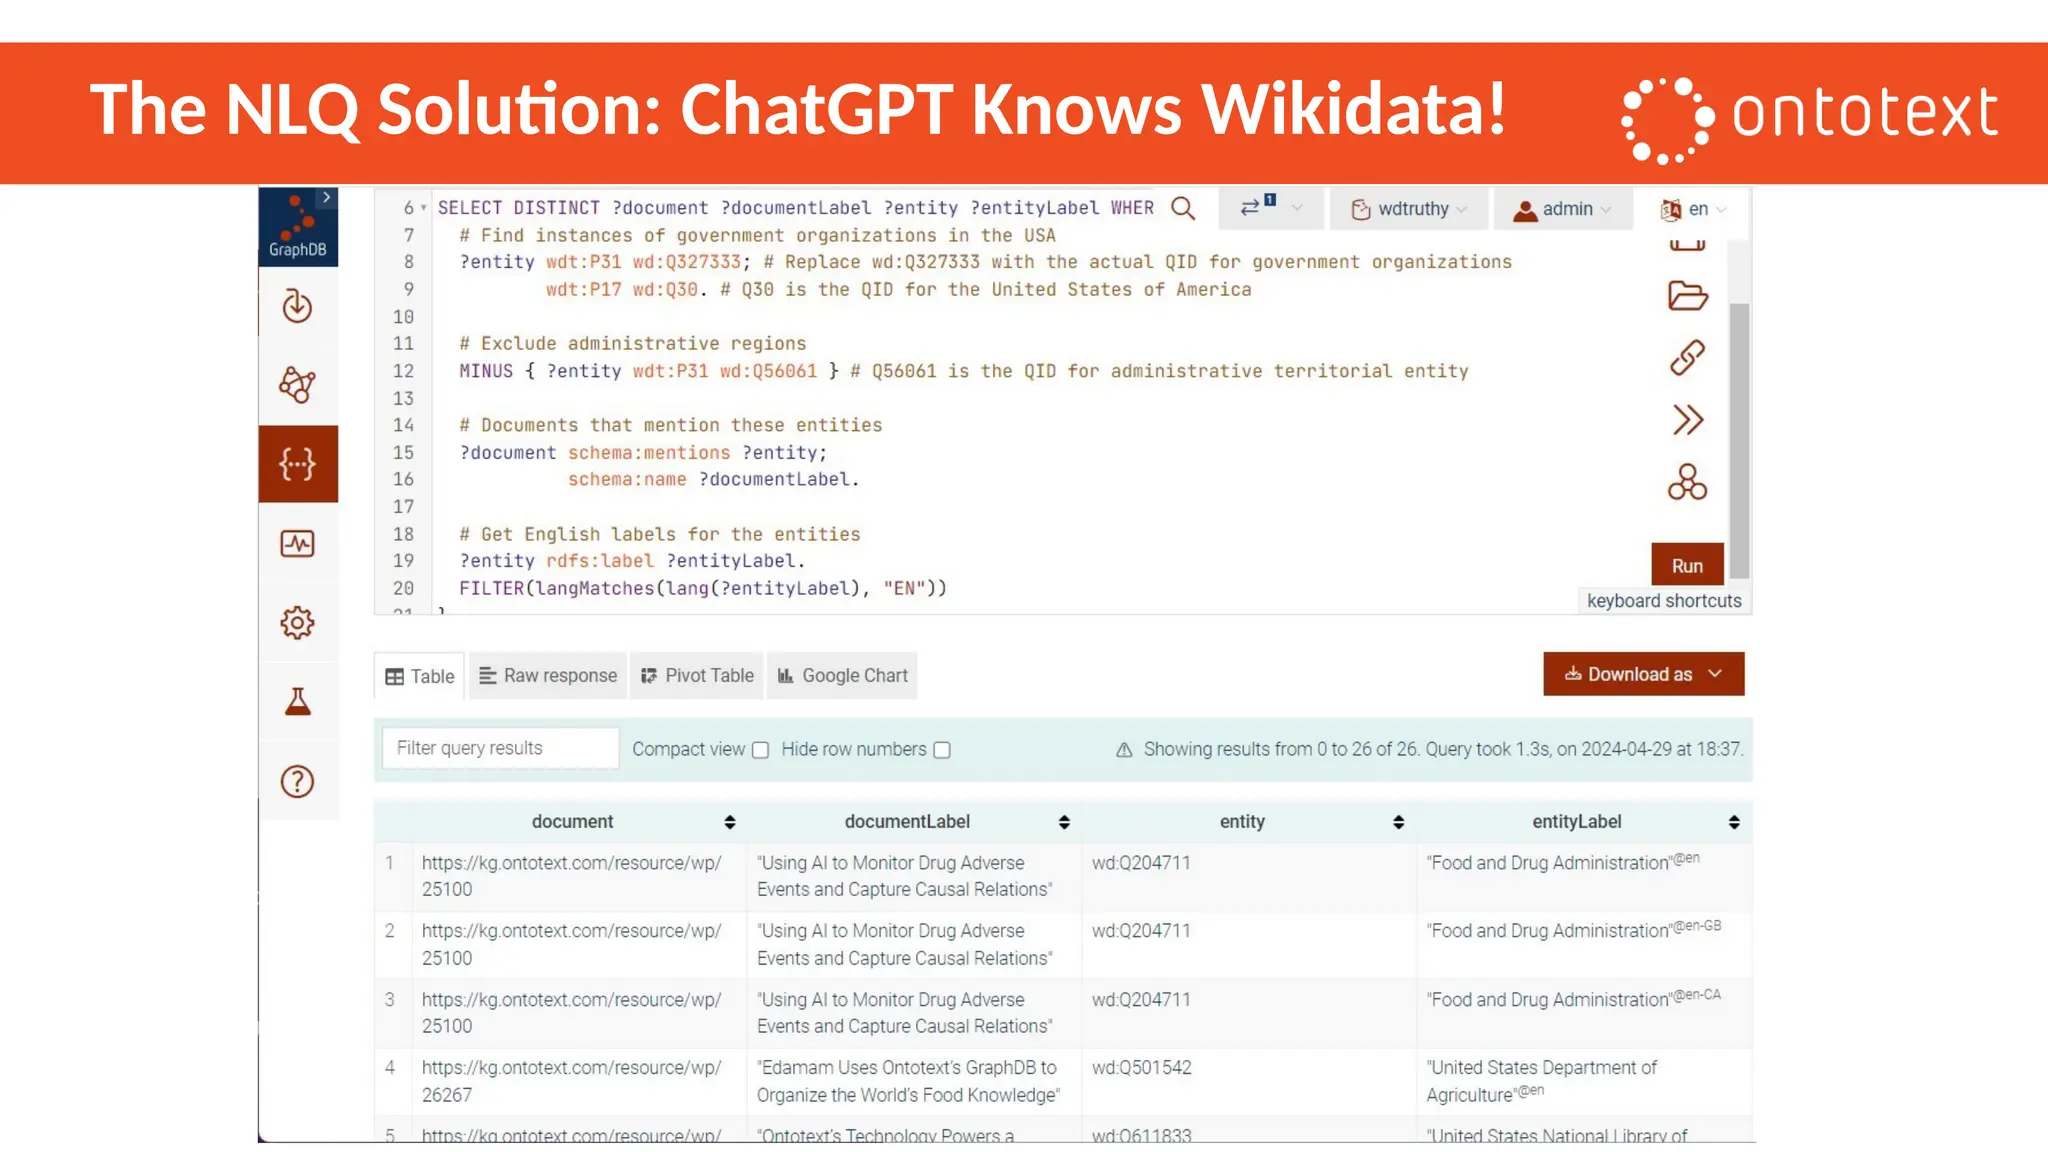Click the MINUS clause on line 12
Image resolution: width=2048 pixels, height=1152 pixels.
647,371
